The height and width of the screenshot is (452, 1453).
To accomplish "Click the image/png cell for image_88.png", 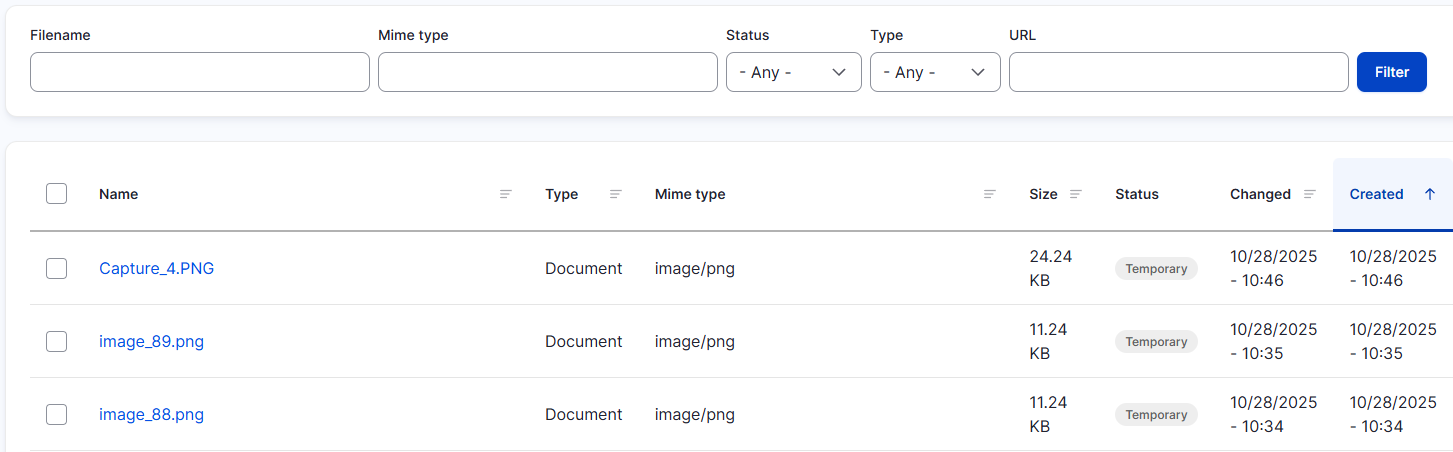I will [x=695, y=414].
